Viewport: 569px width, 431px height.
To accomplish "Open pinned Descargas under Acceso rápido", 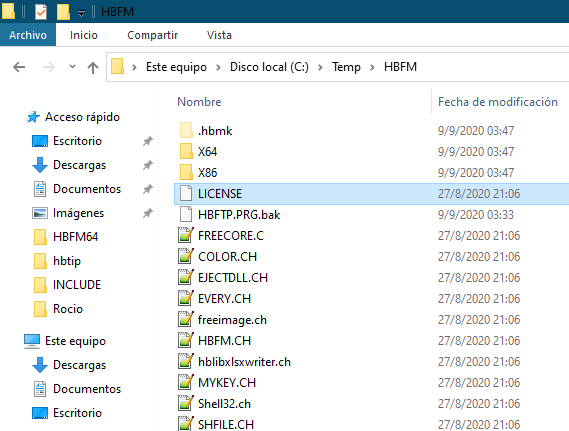I will click(x=79, y=165).
